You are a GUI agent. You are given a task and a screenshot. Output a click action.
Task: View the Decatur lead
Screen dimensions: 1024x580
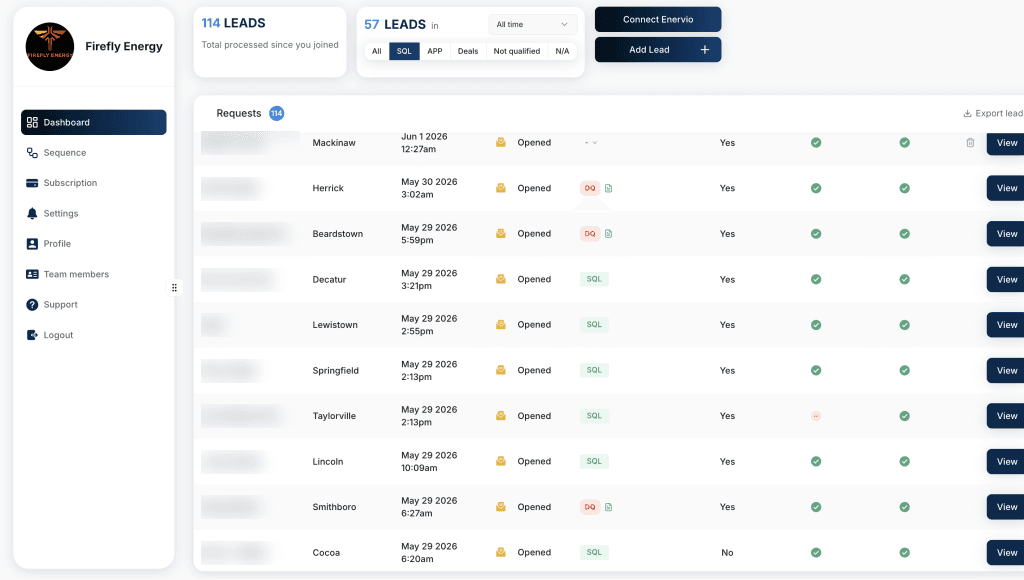tap(1006, 280)
